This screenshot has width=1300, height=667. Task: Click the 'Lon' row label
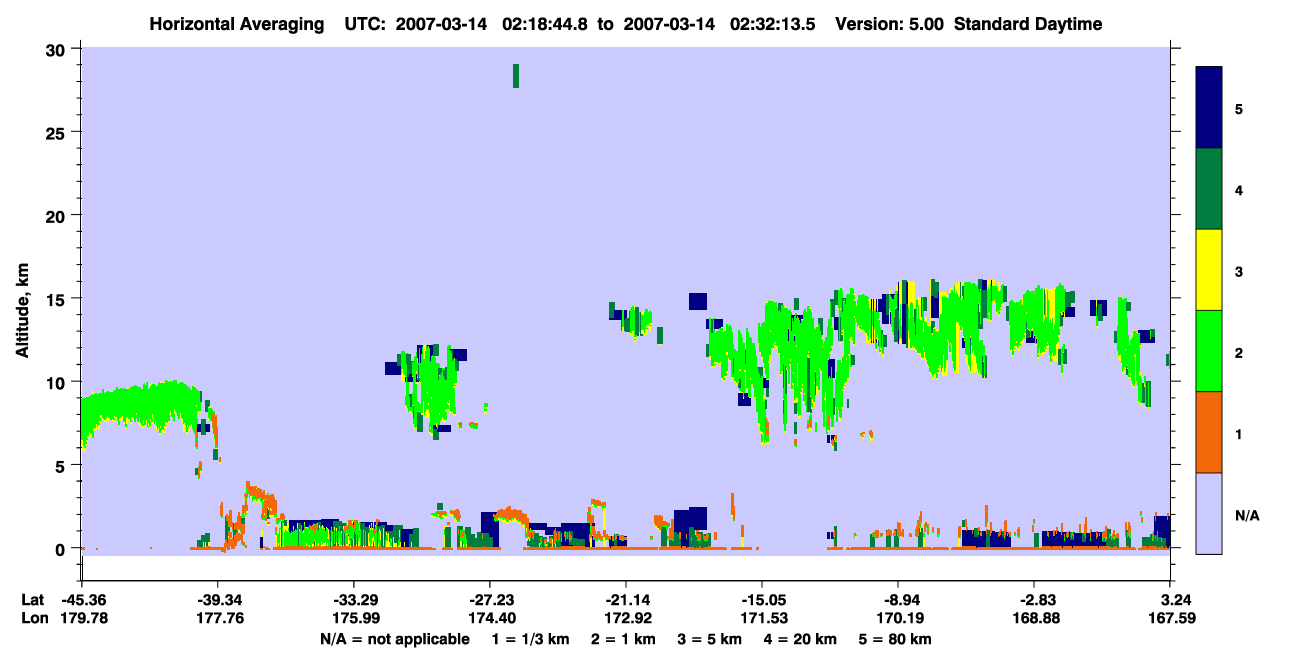[x=33, y=618]
